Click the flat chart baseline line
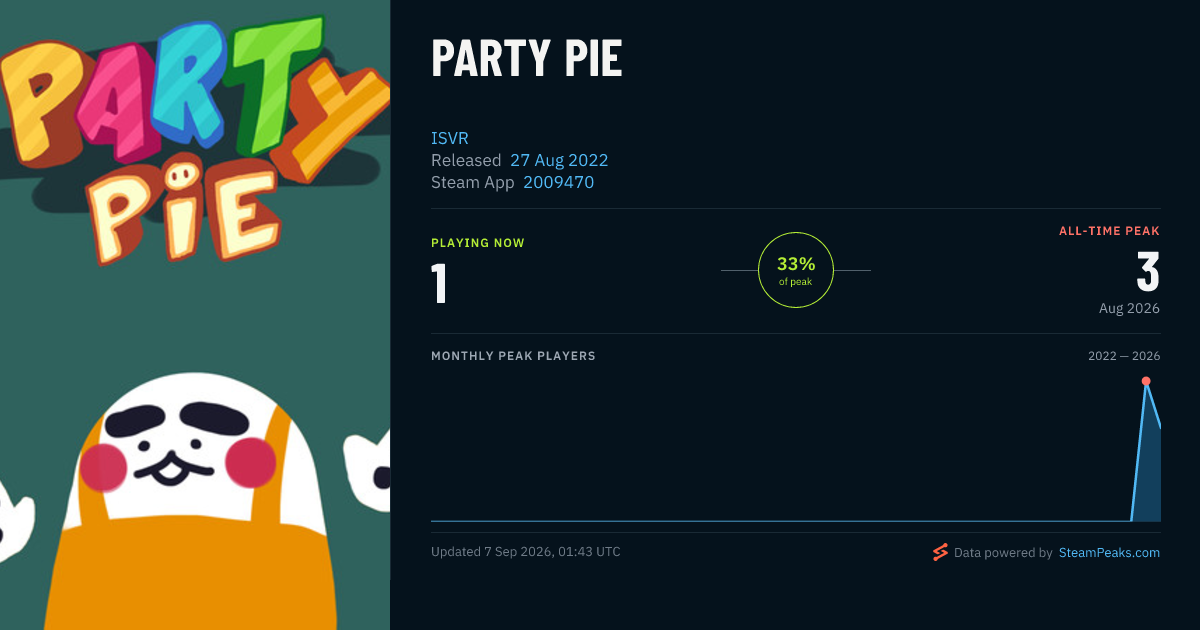Image resolution: width=1200 pixels, height=630 pixels. click(x=780, y=521)
